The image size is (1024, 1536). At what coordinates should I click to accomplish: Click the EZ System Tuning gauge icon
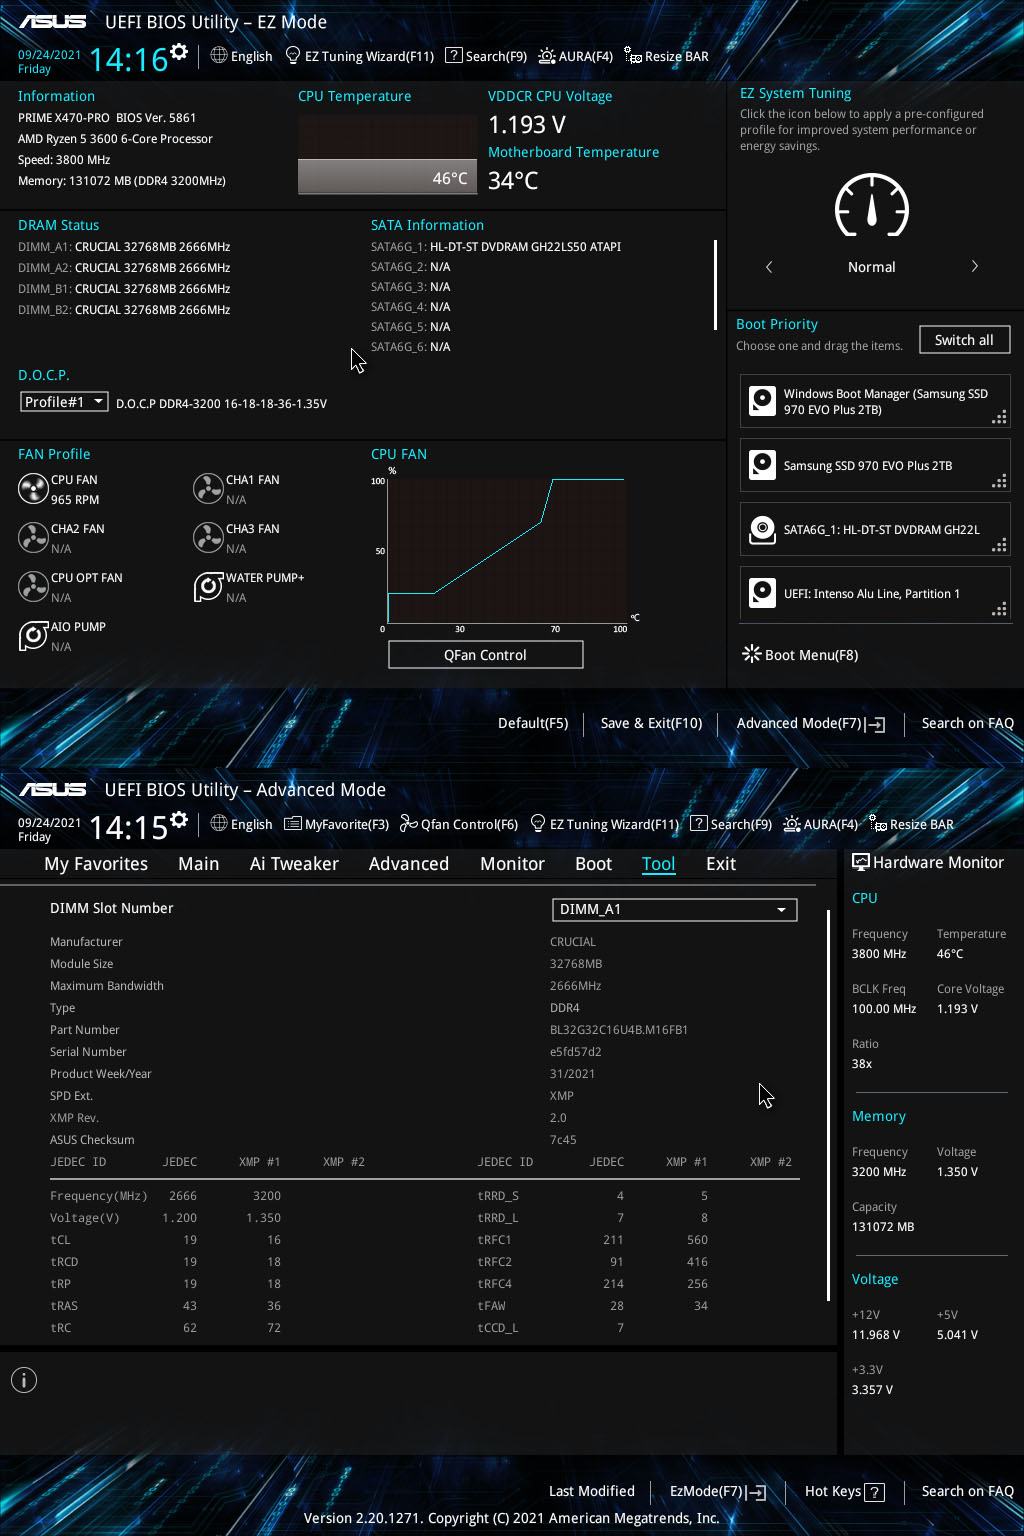872,206
